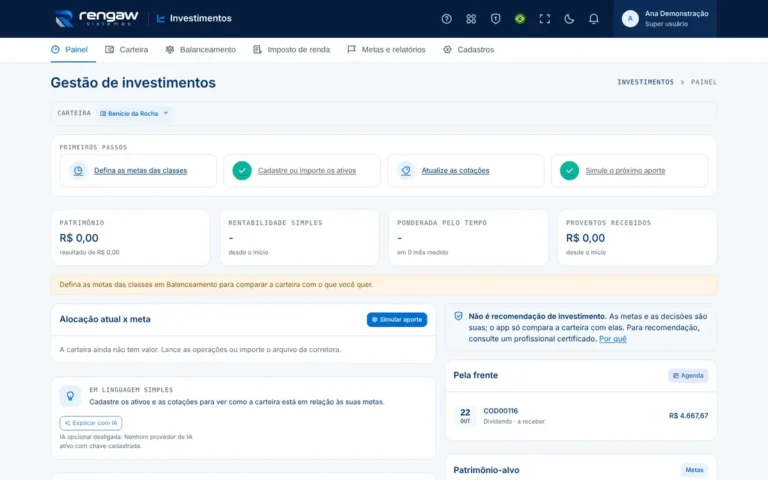The height and width of the screenshot is (480, 768).
Task: Click the INVESTIMENTOS breadcrumb
Action: [645, 82]
